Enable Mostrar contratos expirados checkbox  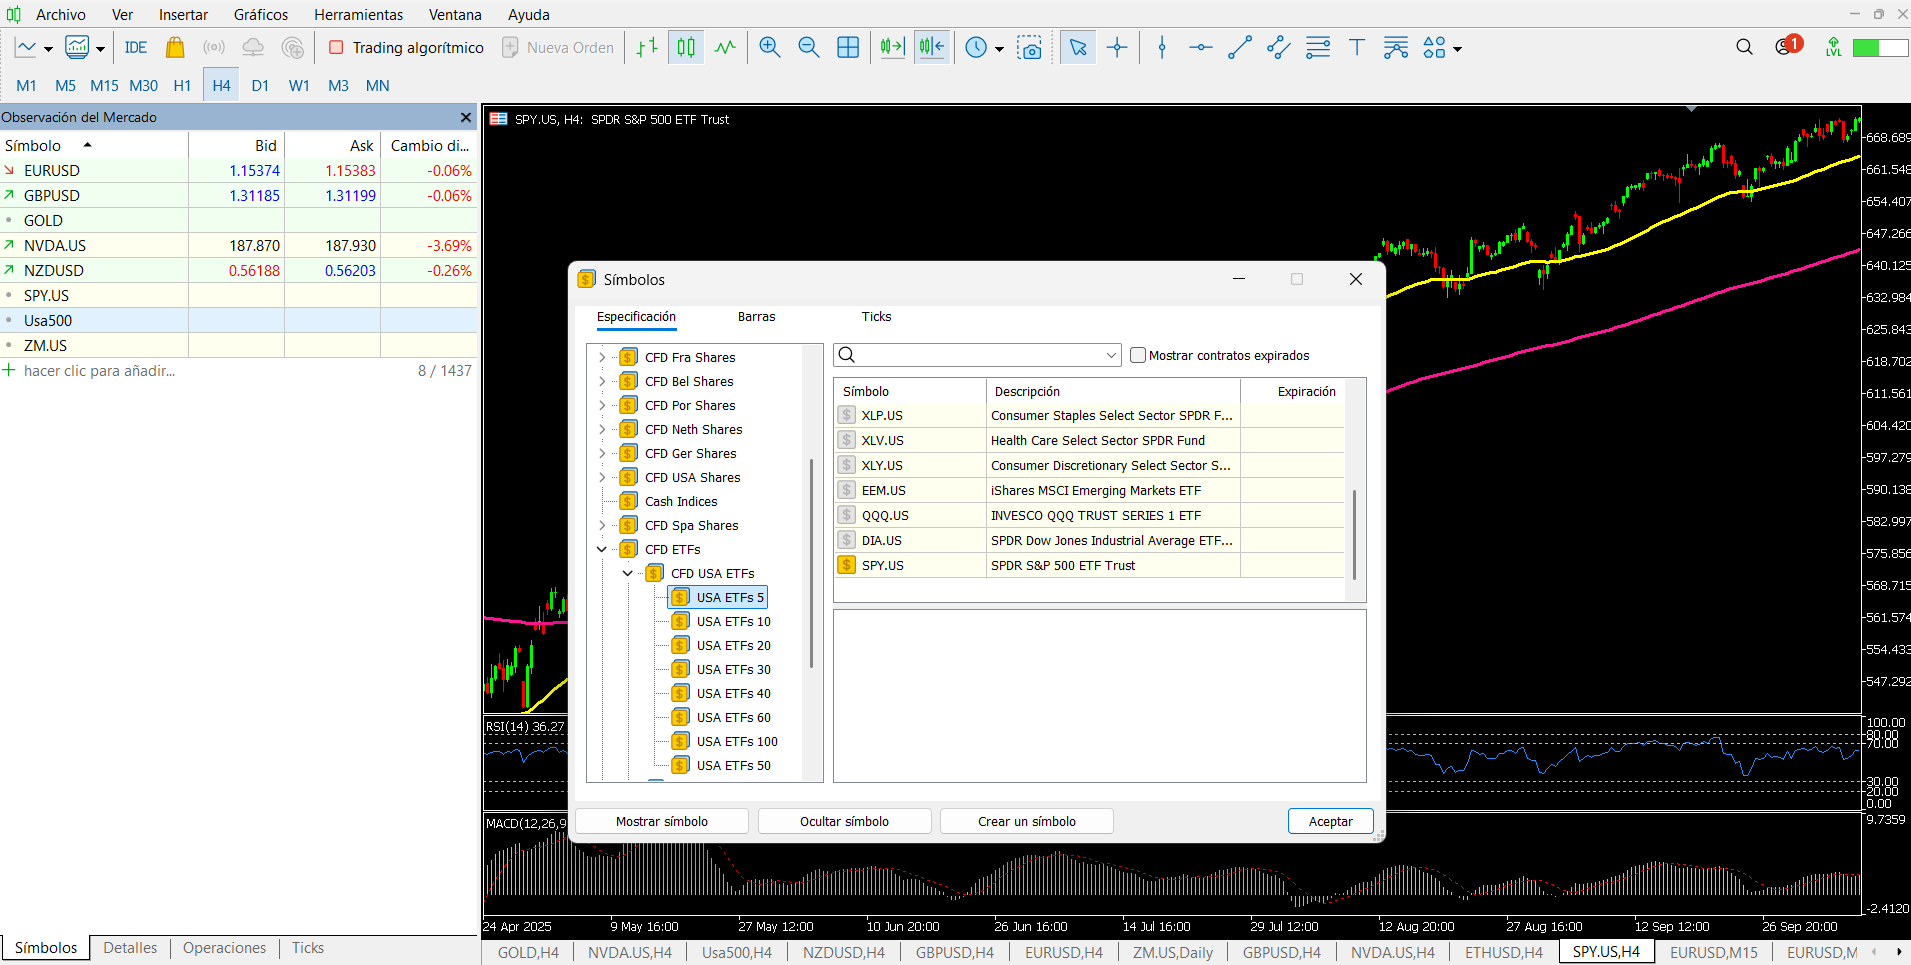click(1138, 355)
